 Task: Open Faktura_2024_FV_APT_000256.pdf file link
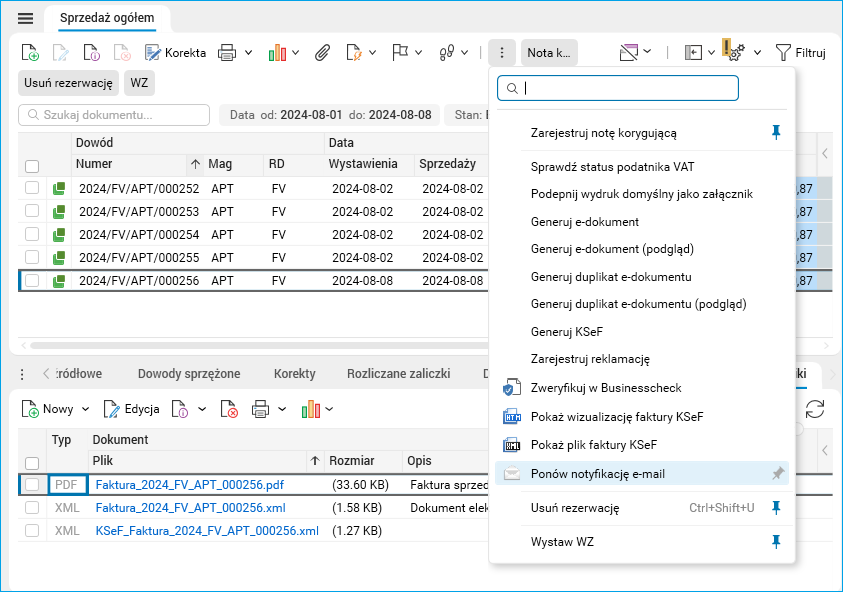pos(189,485)
